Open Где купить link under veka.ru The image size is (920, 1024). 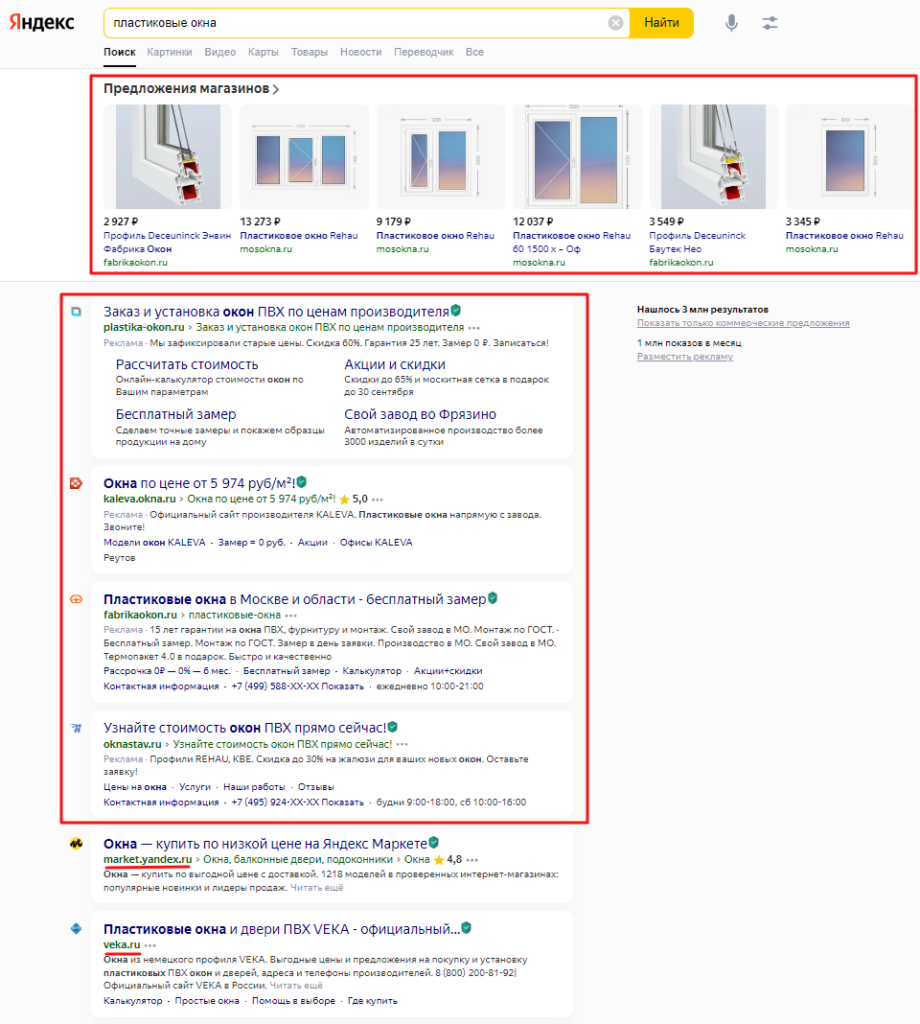(x=372, y=1001)
